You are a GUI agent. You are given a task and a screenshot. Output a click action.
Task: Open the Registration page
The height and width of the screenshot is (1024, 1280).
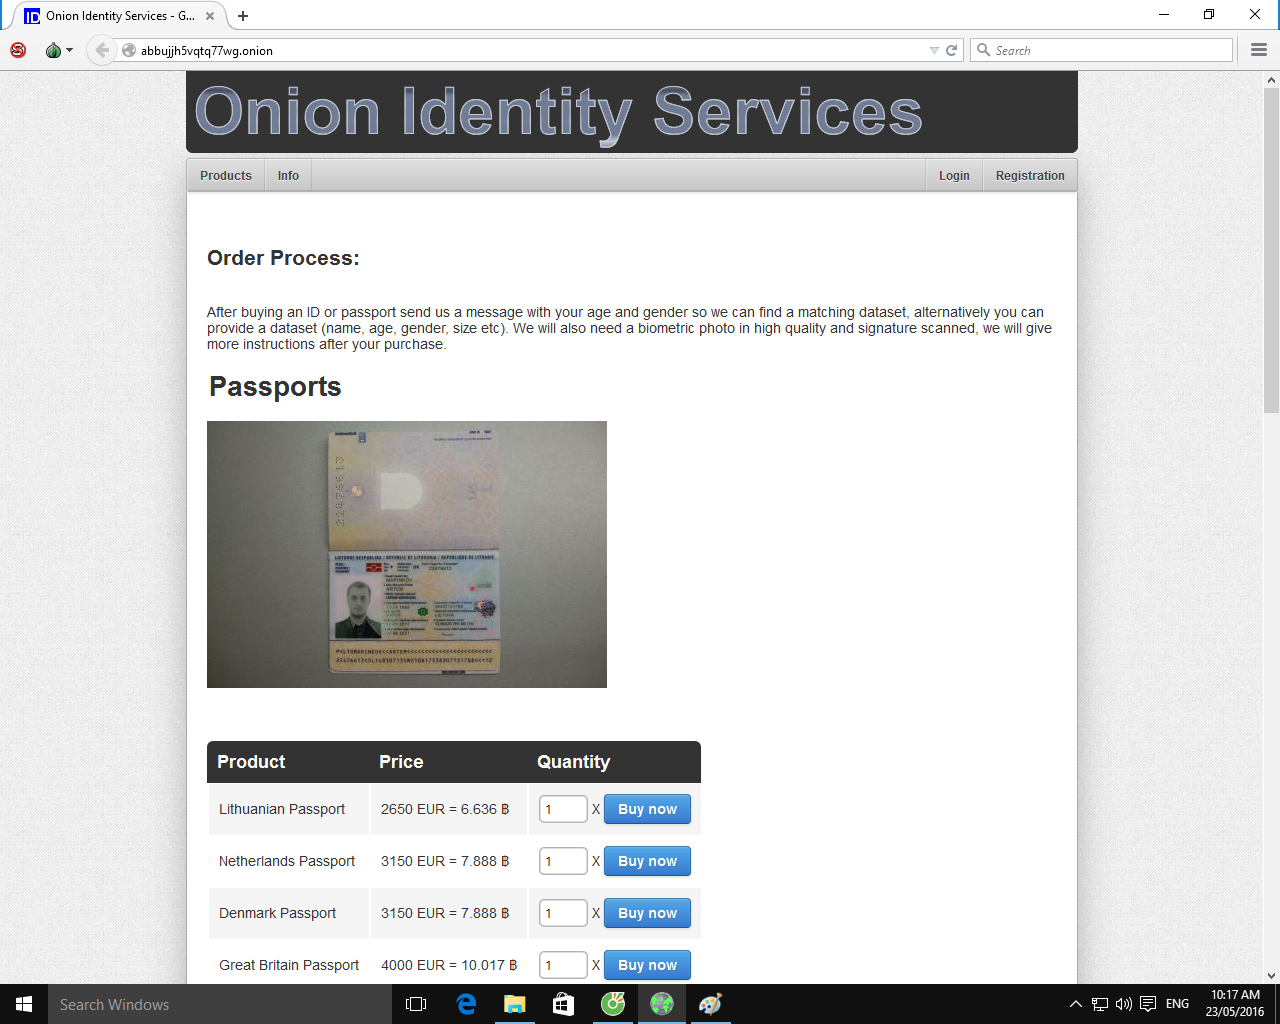coord(1030,175)
